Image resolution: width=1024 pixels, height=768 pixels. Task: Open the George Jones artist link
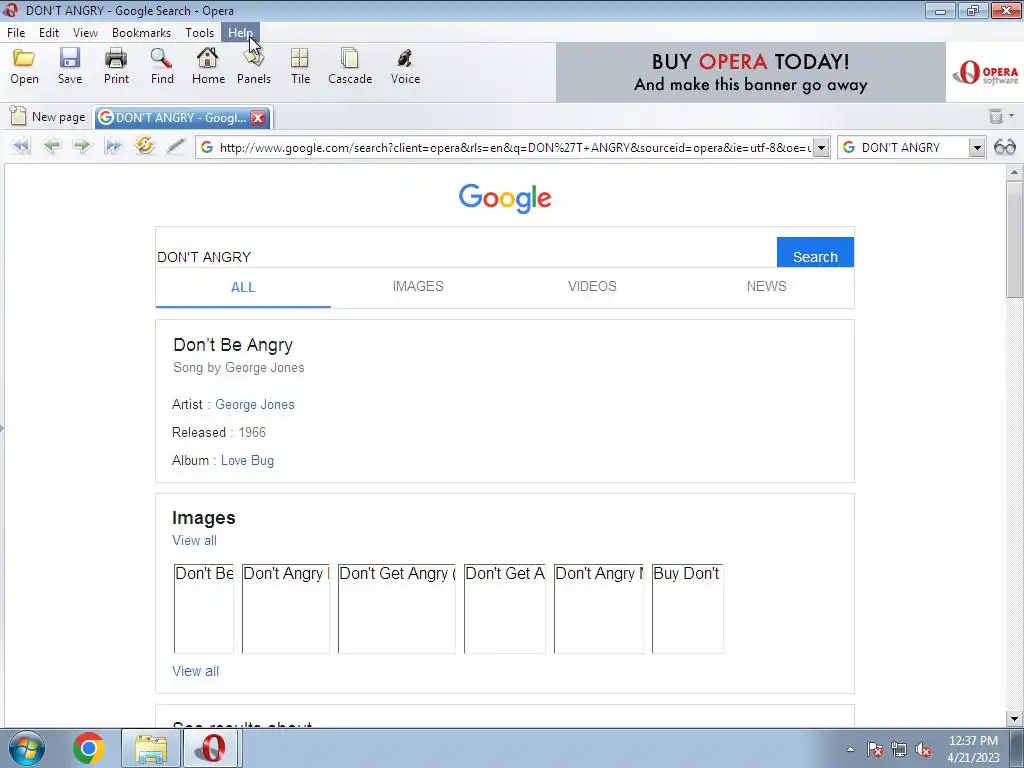[255, 405]
